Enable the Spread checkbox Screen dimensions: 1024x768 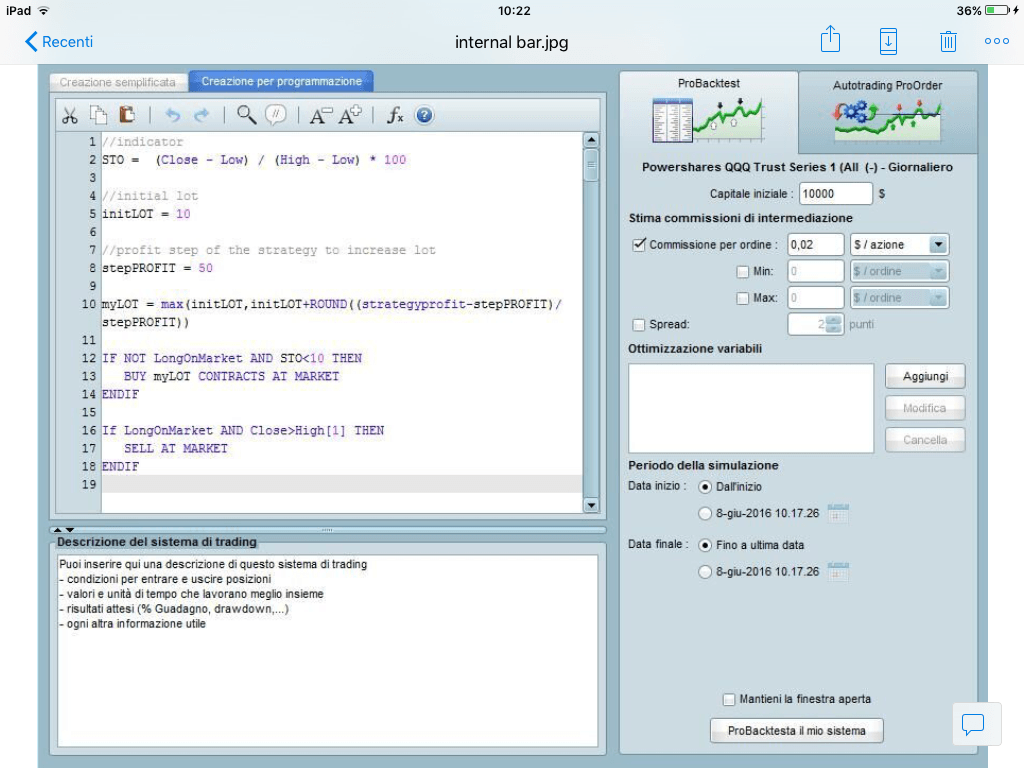639,324
